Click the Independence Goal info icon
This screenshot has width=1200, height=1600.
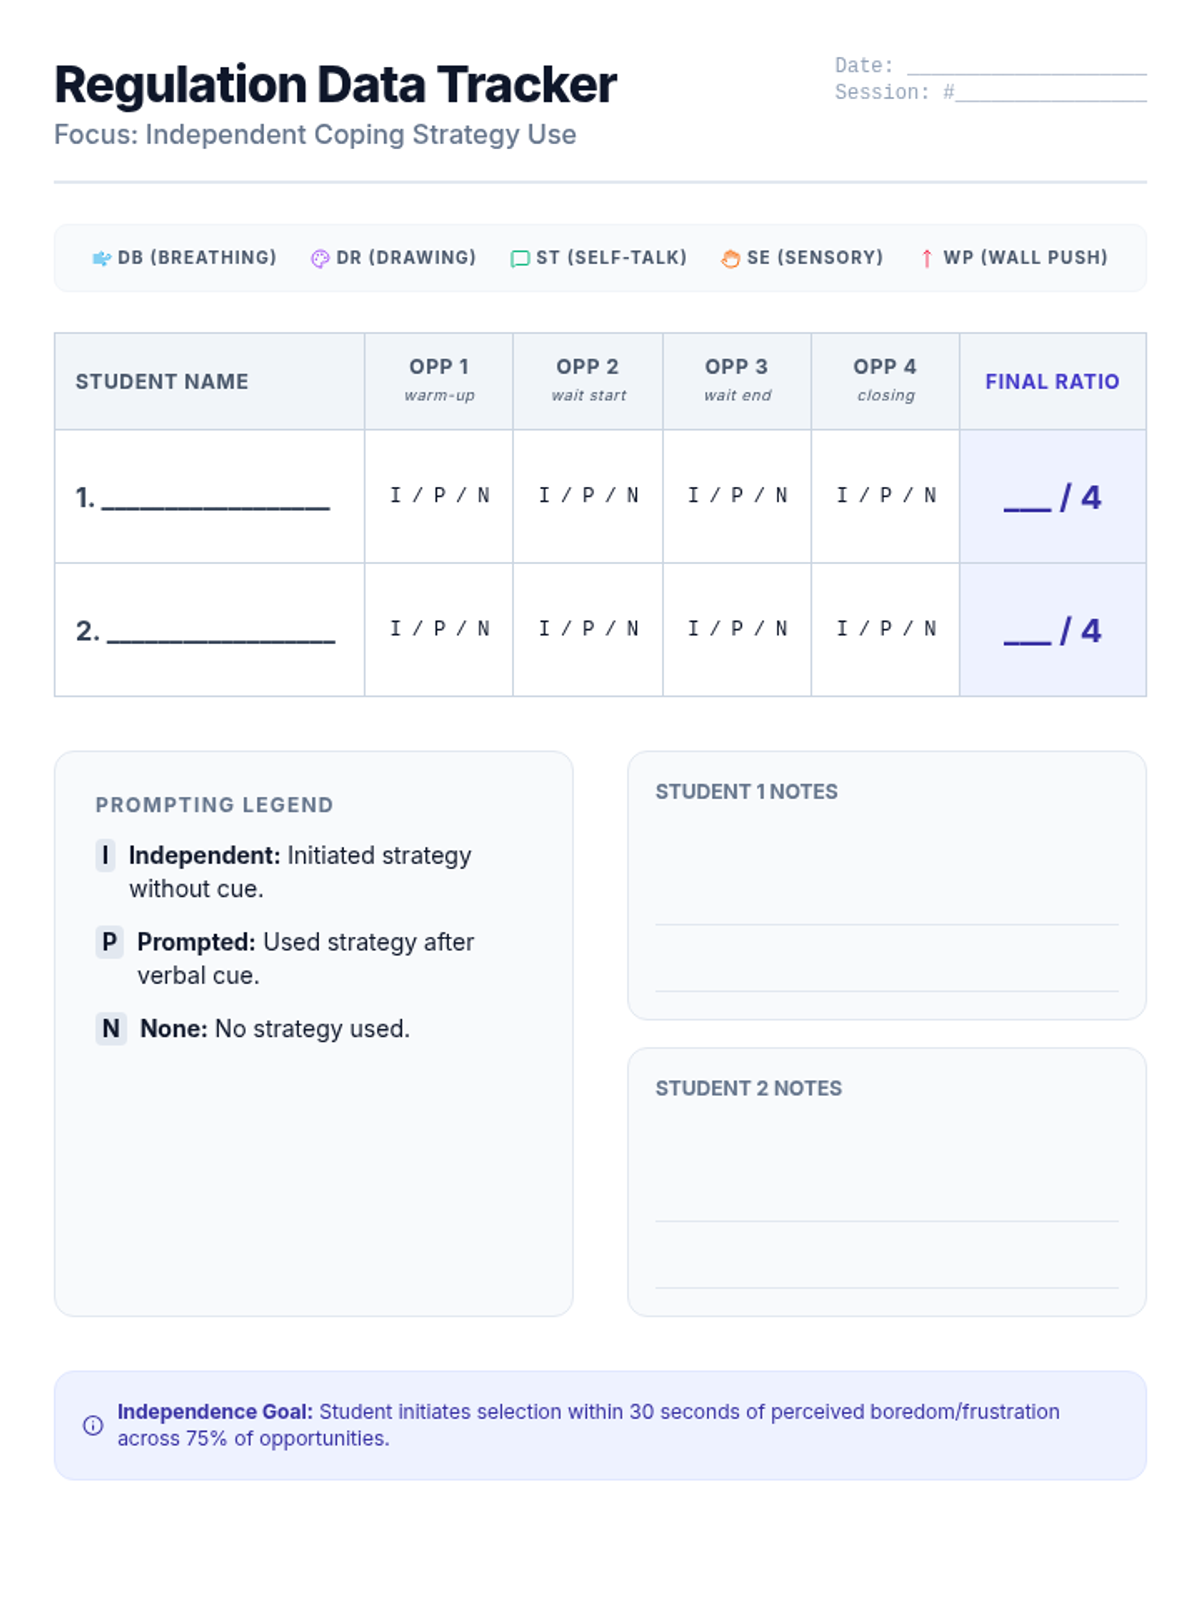point(93,1425)
